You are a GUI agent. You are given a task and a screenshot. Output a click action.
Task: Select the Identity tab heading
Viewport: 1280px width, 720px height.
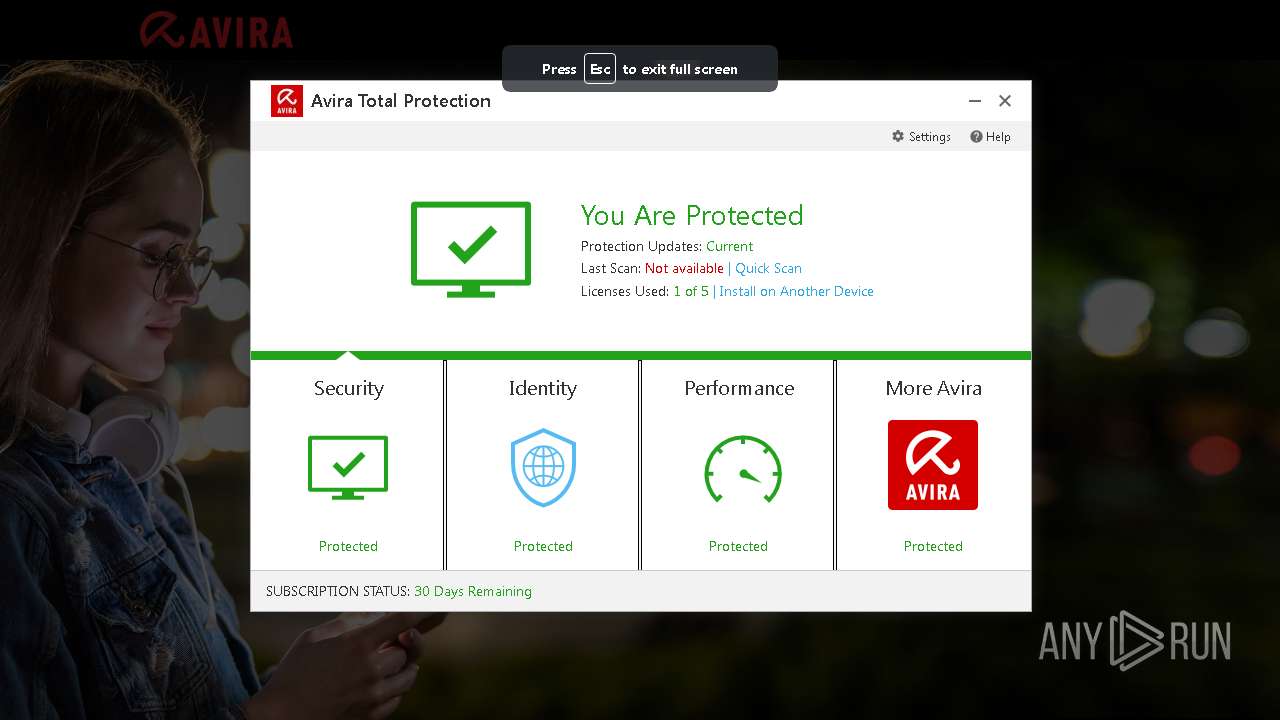click(x=543, y=388)
